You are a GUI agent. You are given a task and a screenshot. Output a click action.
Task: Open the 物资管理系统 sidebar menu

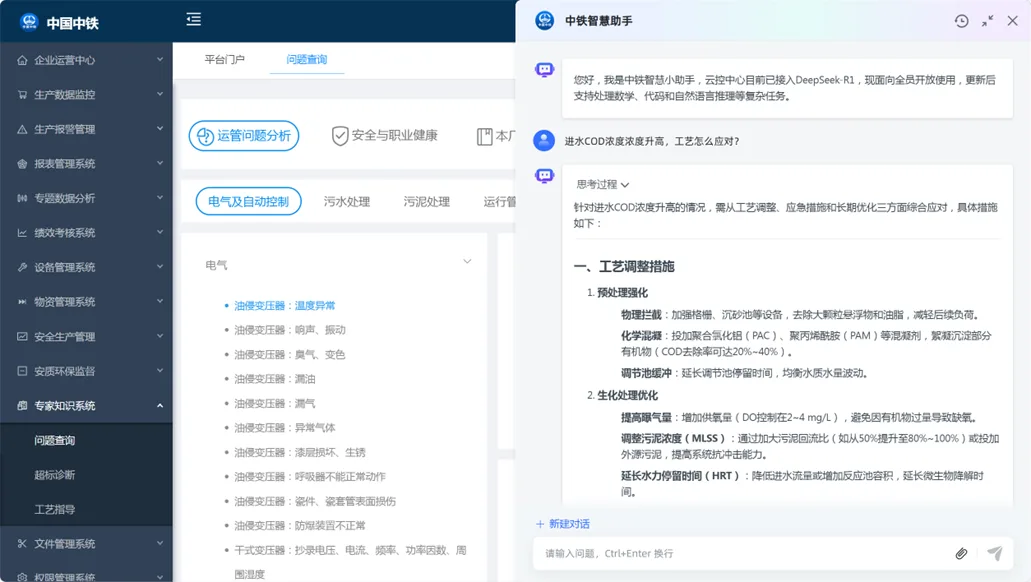click(86, 302)
